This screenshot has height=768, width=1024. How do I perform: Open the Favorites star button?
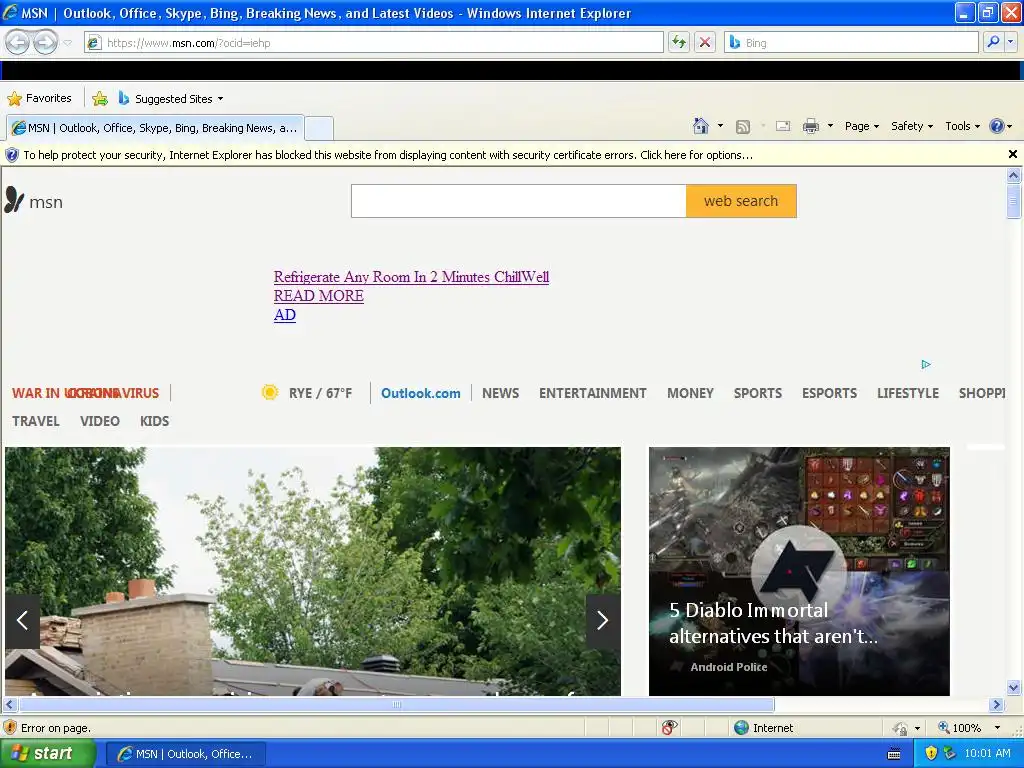point(39,99)
